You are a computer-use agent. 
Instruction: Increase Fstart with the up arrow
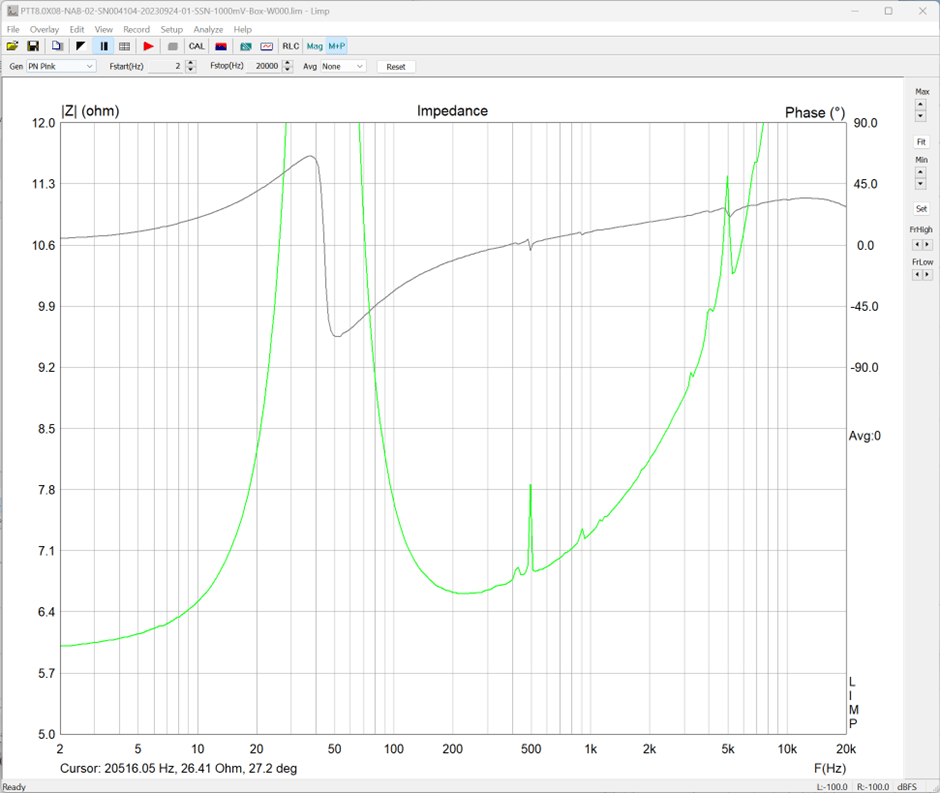click(x=191, y=64)
